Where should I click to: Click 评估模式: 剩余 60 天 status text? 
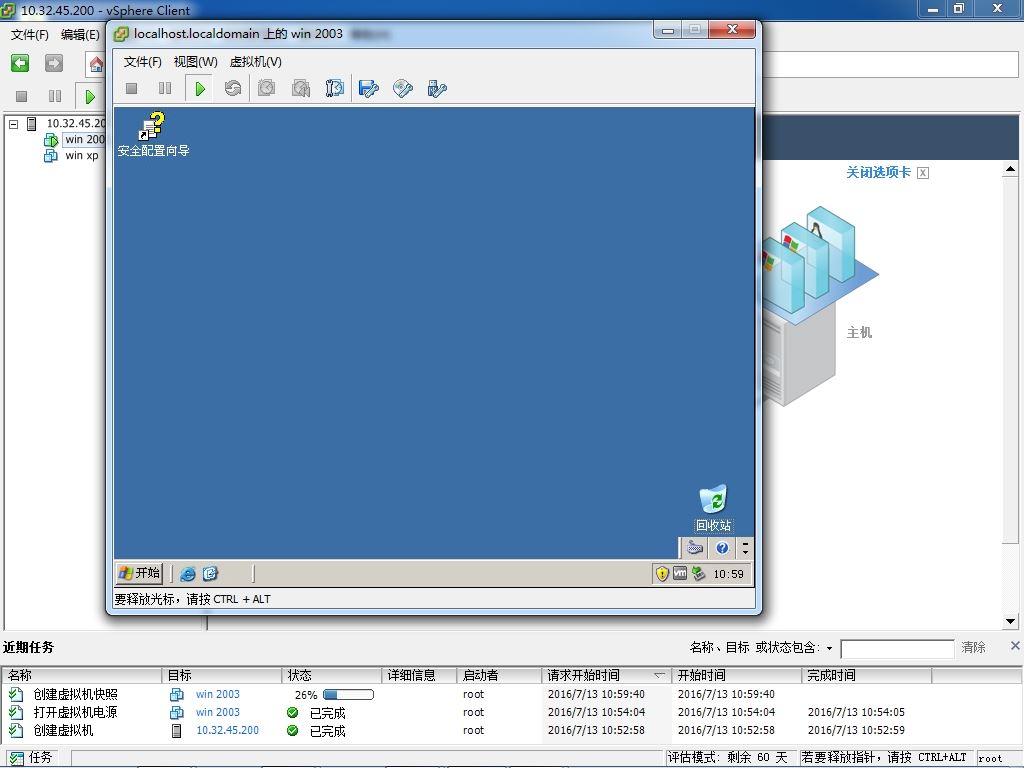727,758
